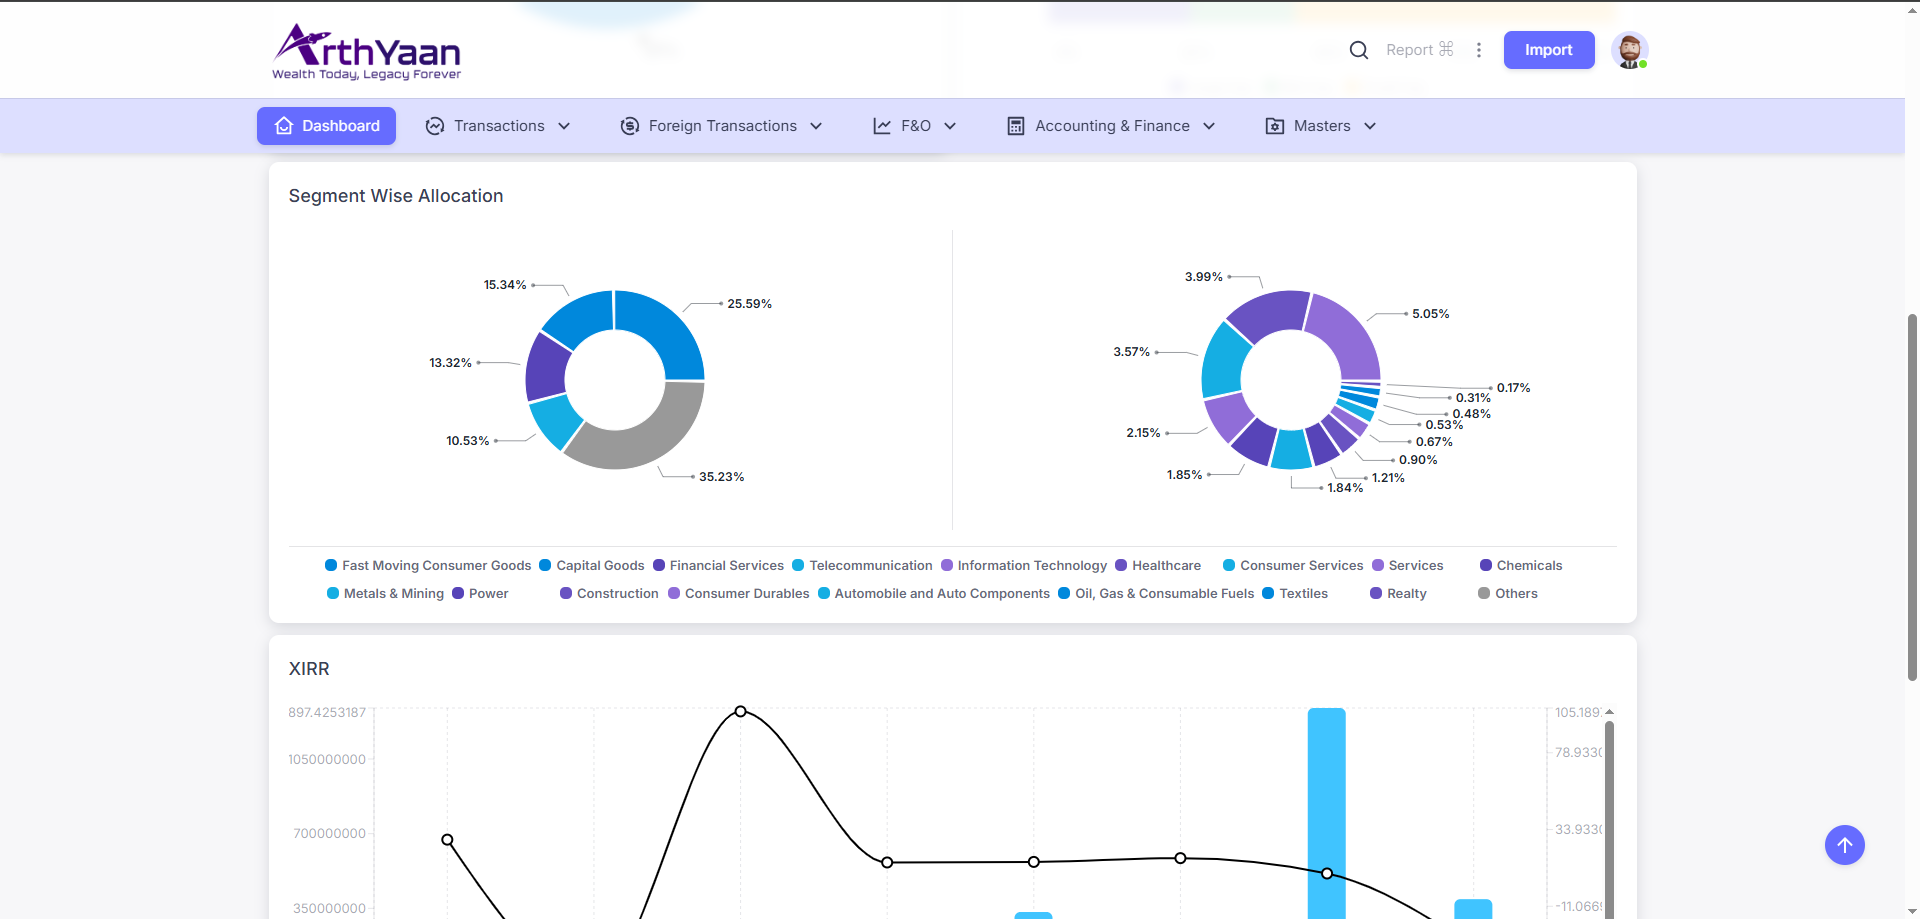This screenshot has height=919, width=1920.
Task: Expand the Transactions dropdown chevron
Action: [x=564, y=126]
